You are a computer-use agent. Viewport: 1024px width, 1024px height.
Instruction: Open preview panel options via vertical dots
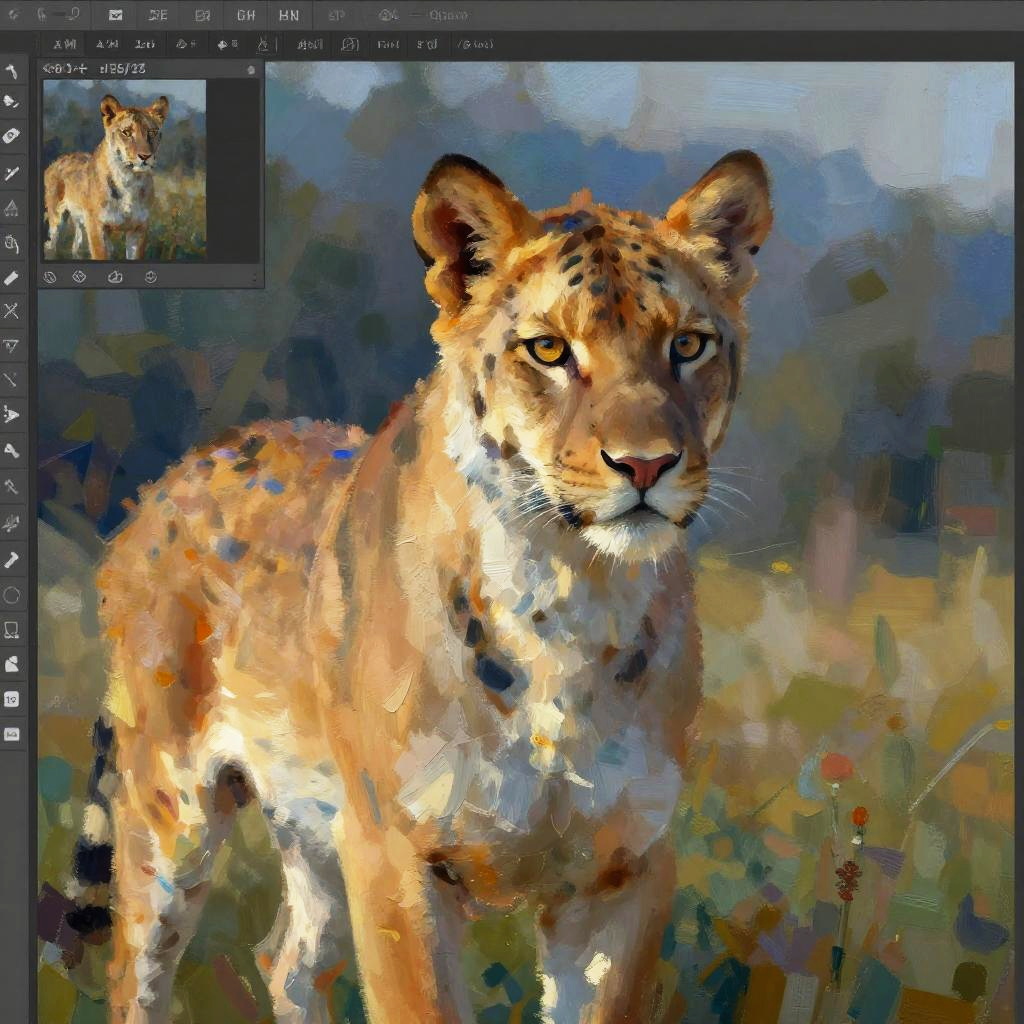(x=254, y=277)
